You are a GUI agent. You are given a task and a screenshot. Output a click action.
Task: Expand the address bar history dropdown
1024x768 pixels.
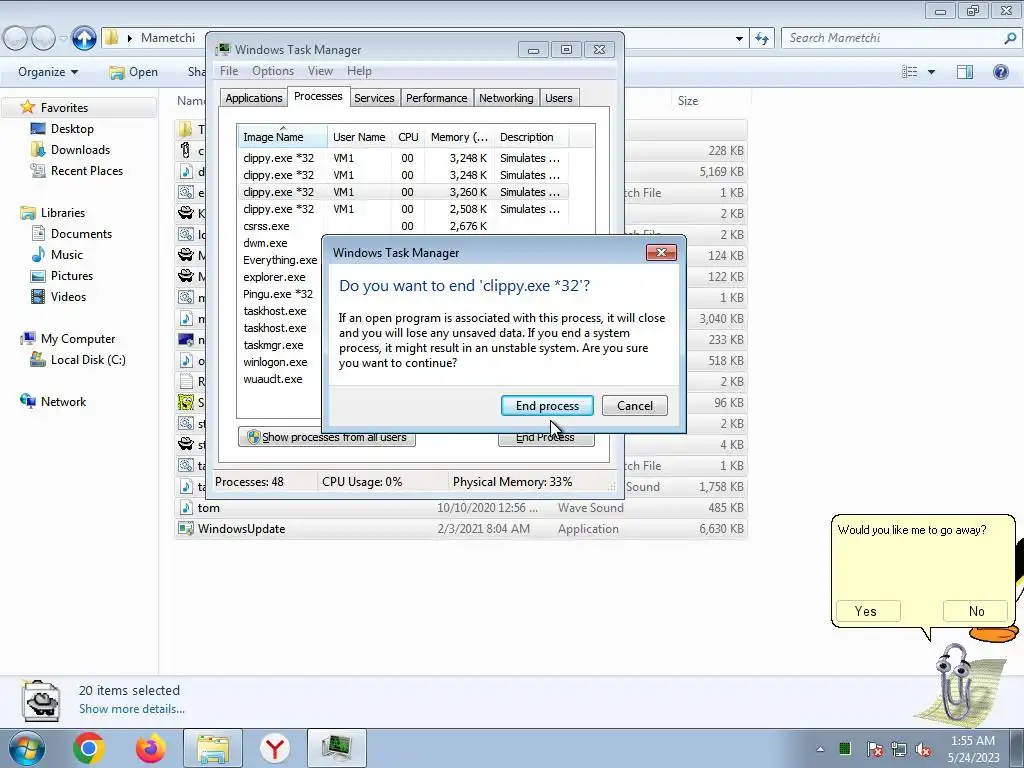point(739,38)
